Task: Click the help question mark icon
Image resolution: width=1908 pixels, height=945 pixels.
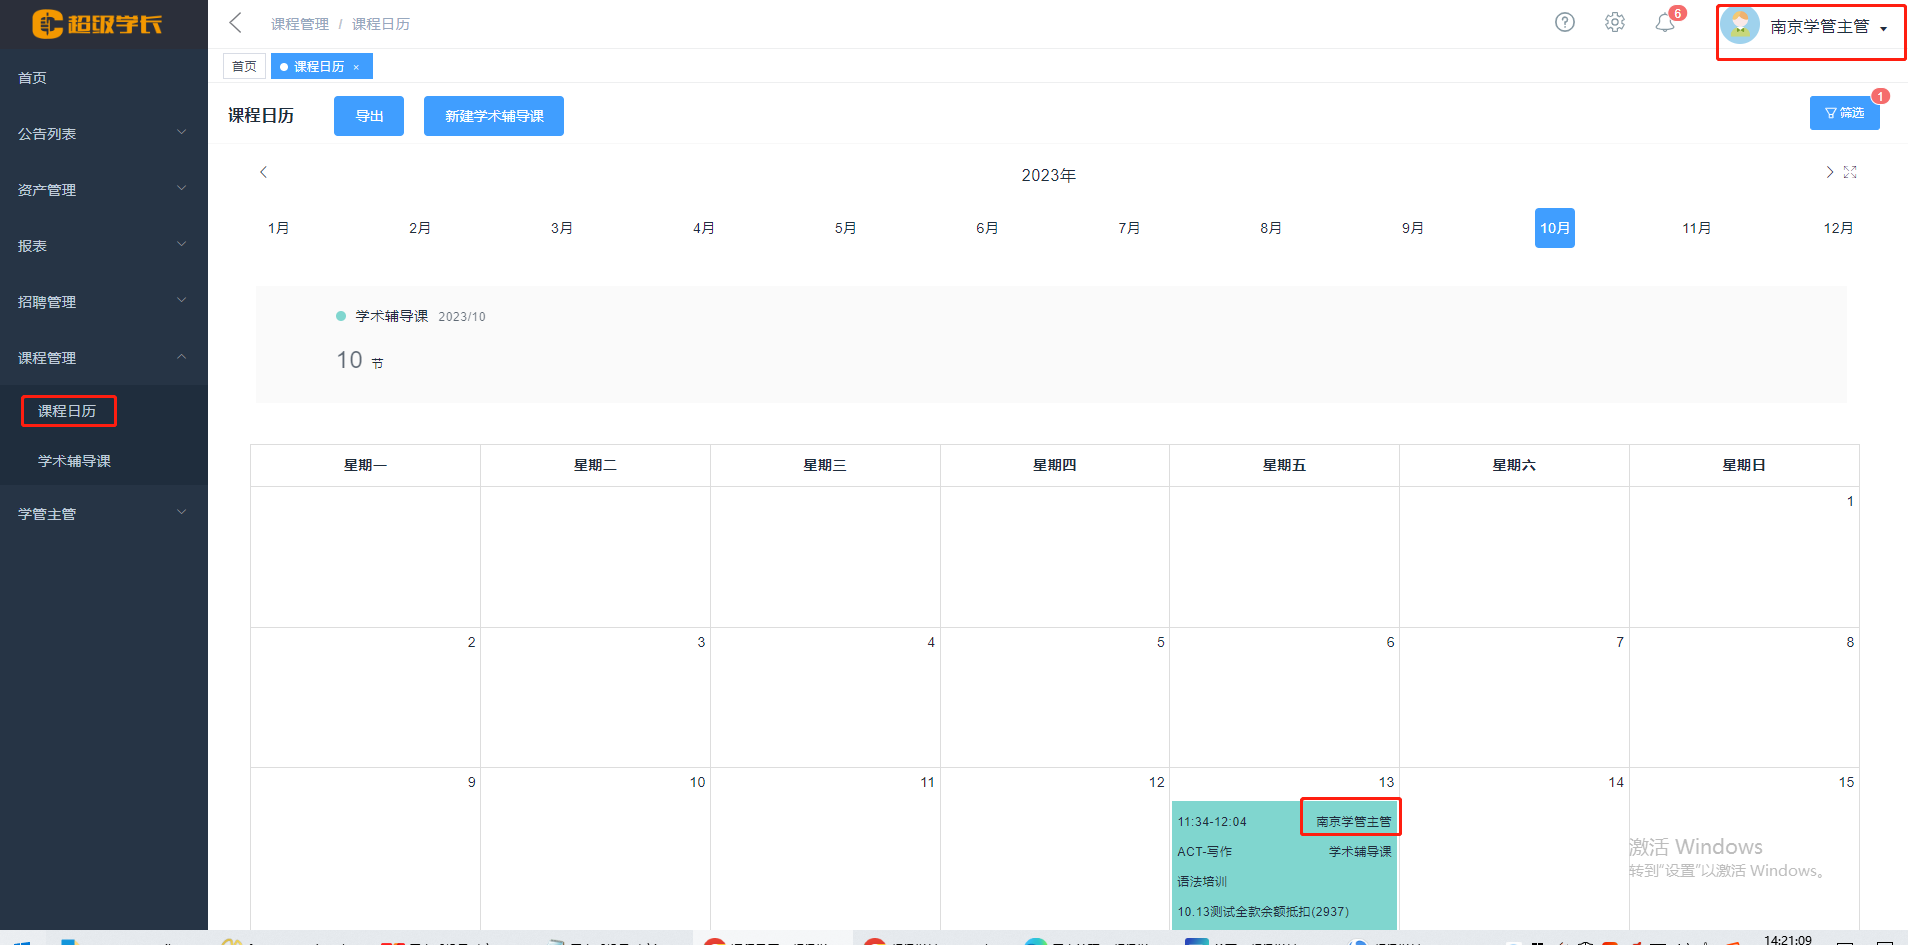Action: [x=1564, y=22]
